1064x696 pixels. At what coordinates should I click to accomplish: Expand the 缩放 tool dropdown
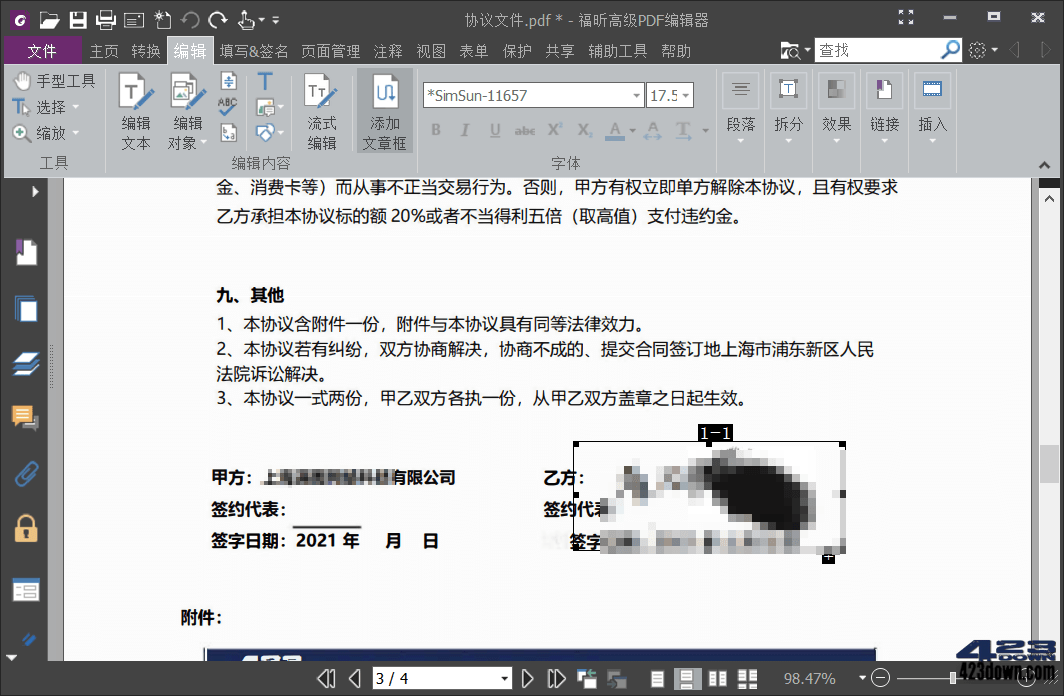(x=76, y=134)
